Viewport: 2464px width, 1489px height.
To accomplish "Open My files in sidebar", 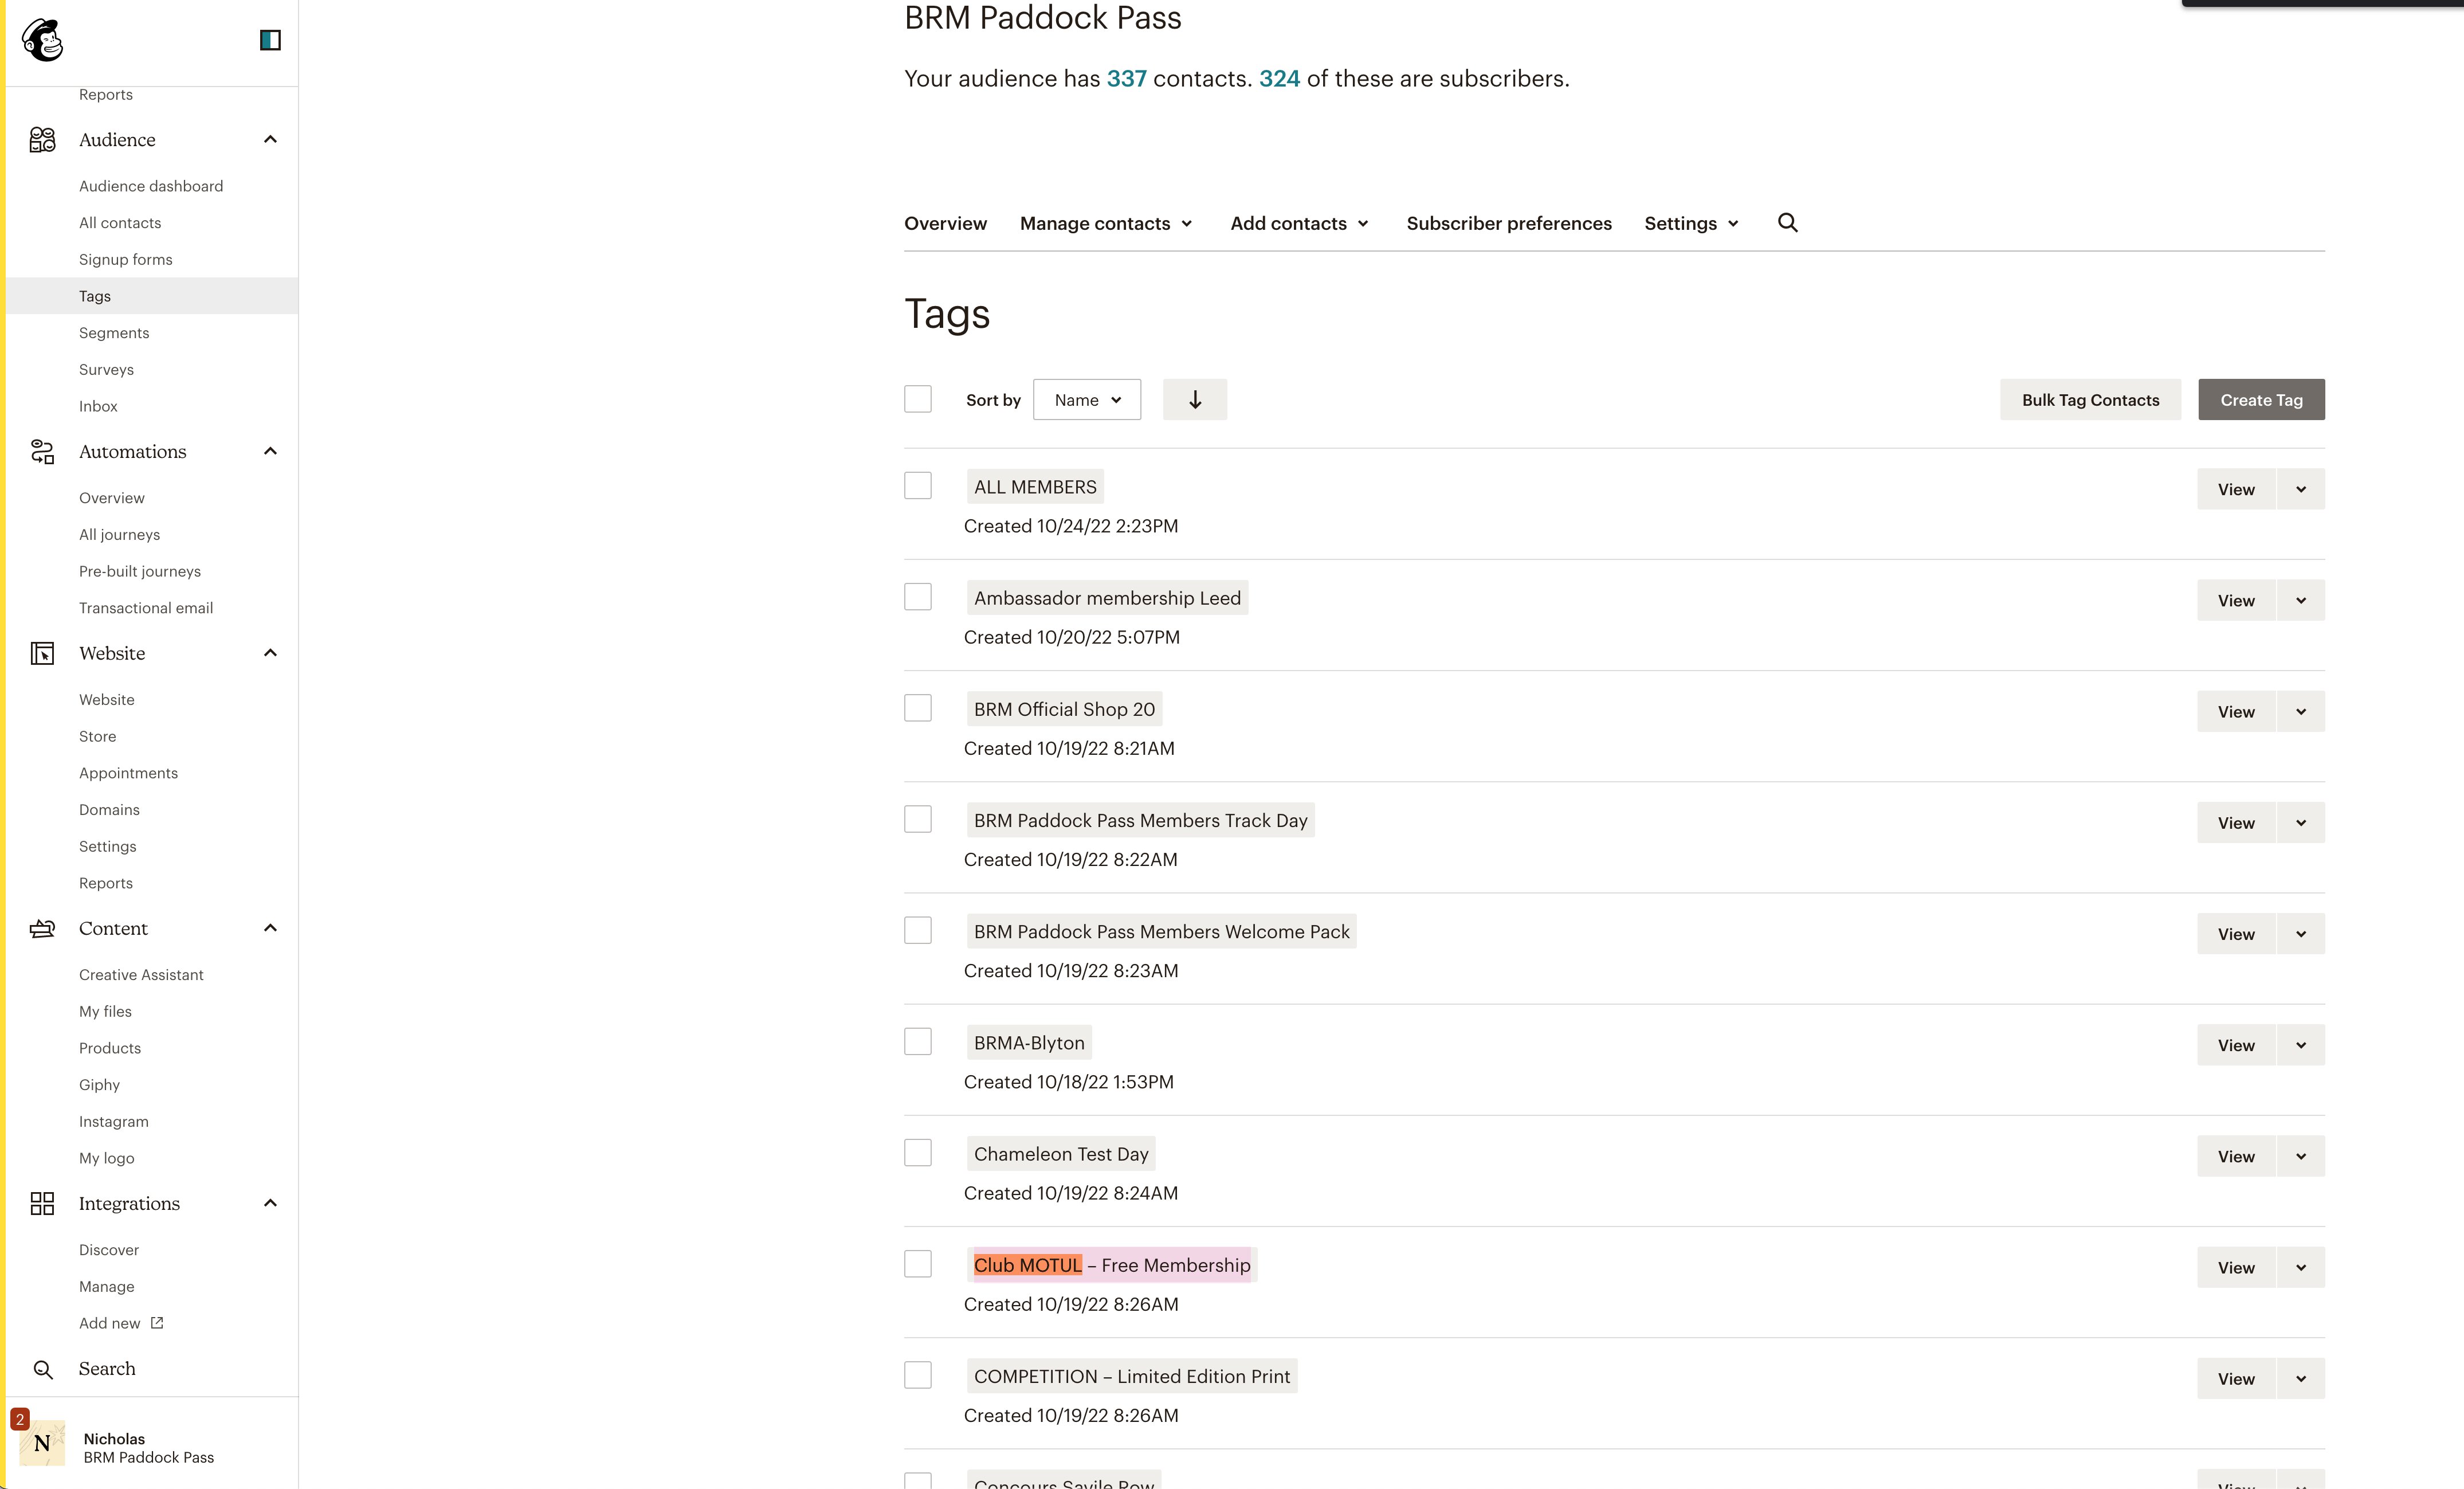I will [105, 1012].
